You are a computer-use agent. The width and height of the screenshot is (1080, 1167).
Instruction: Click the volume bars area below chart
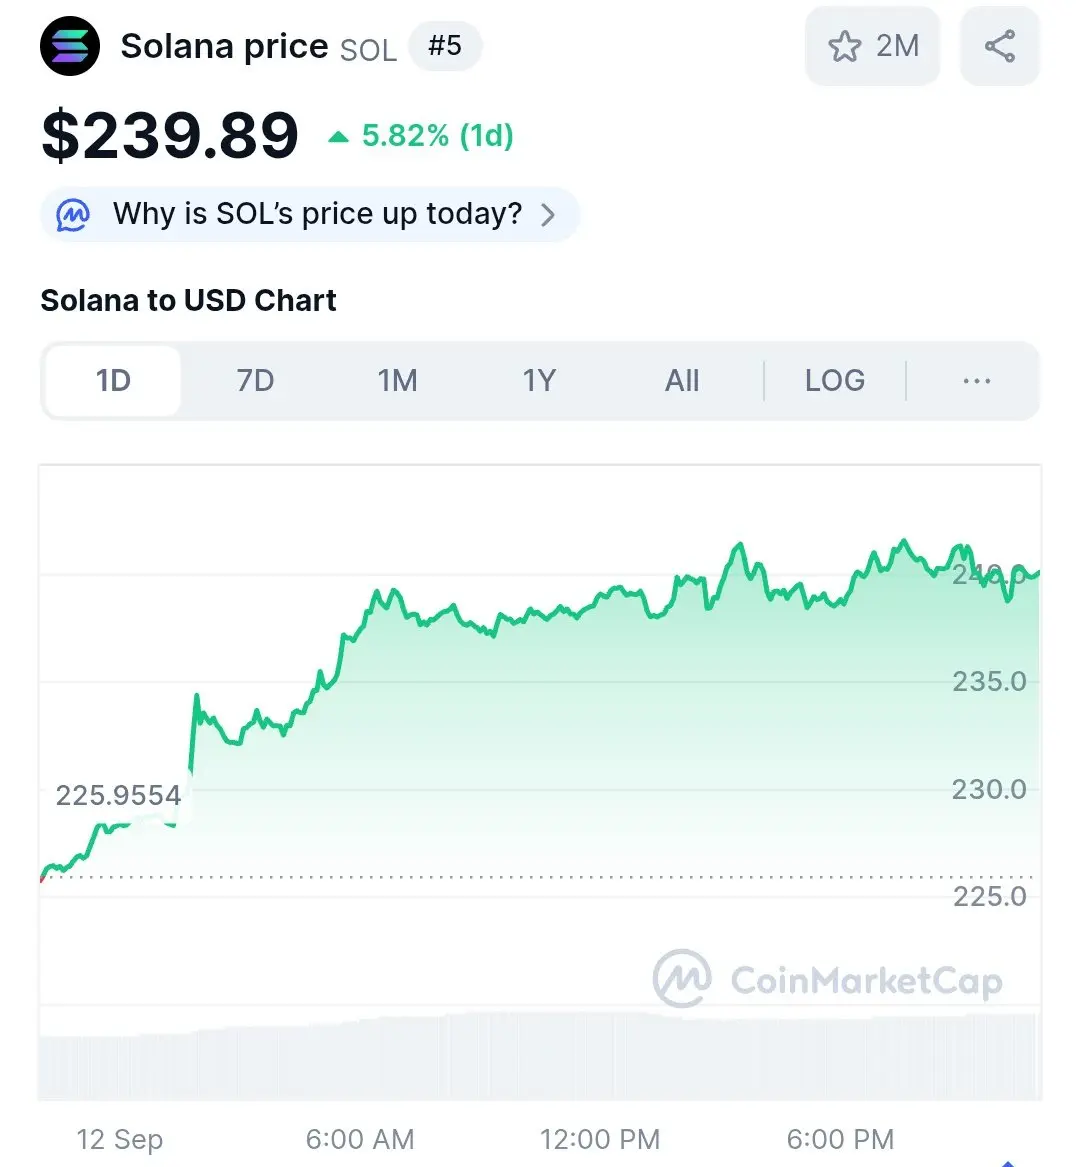coord(539,1055)
